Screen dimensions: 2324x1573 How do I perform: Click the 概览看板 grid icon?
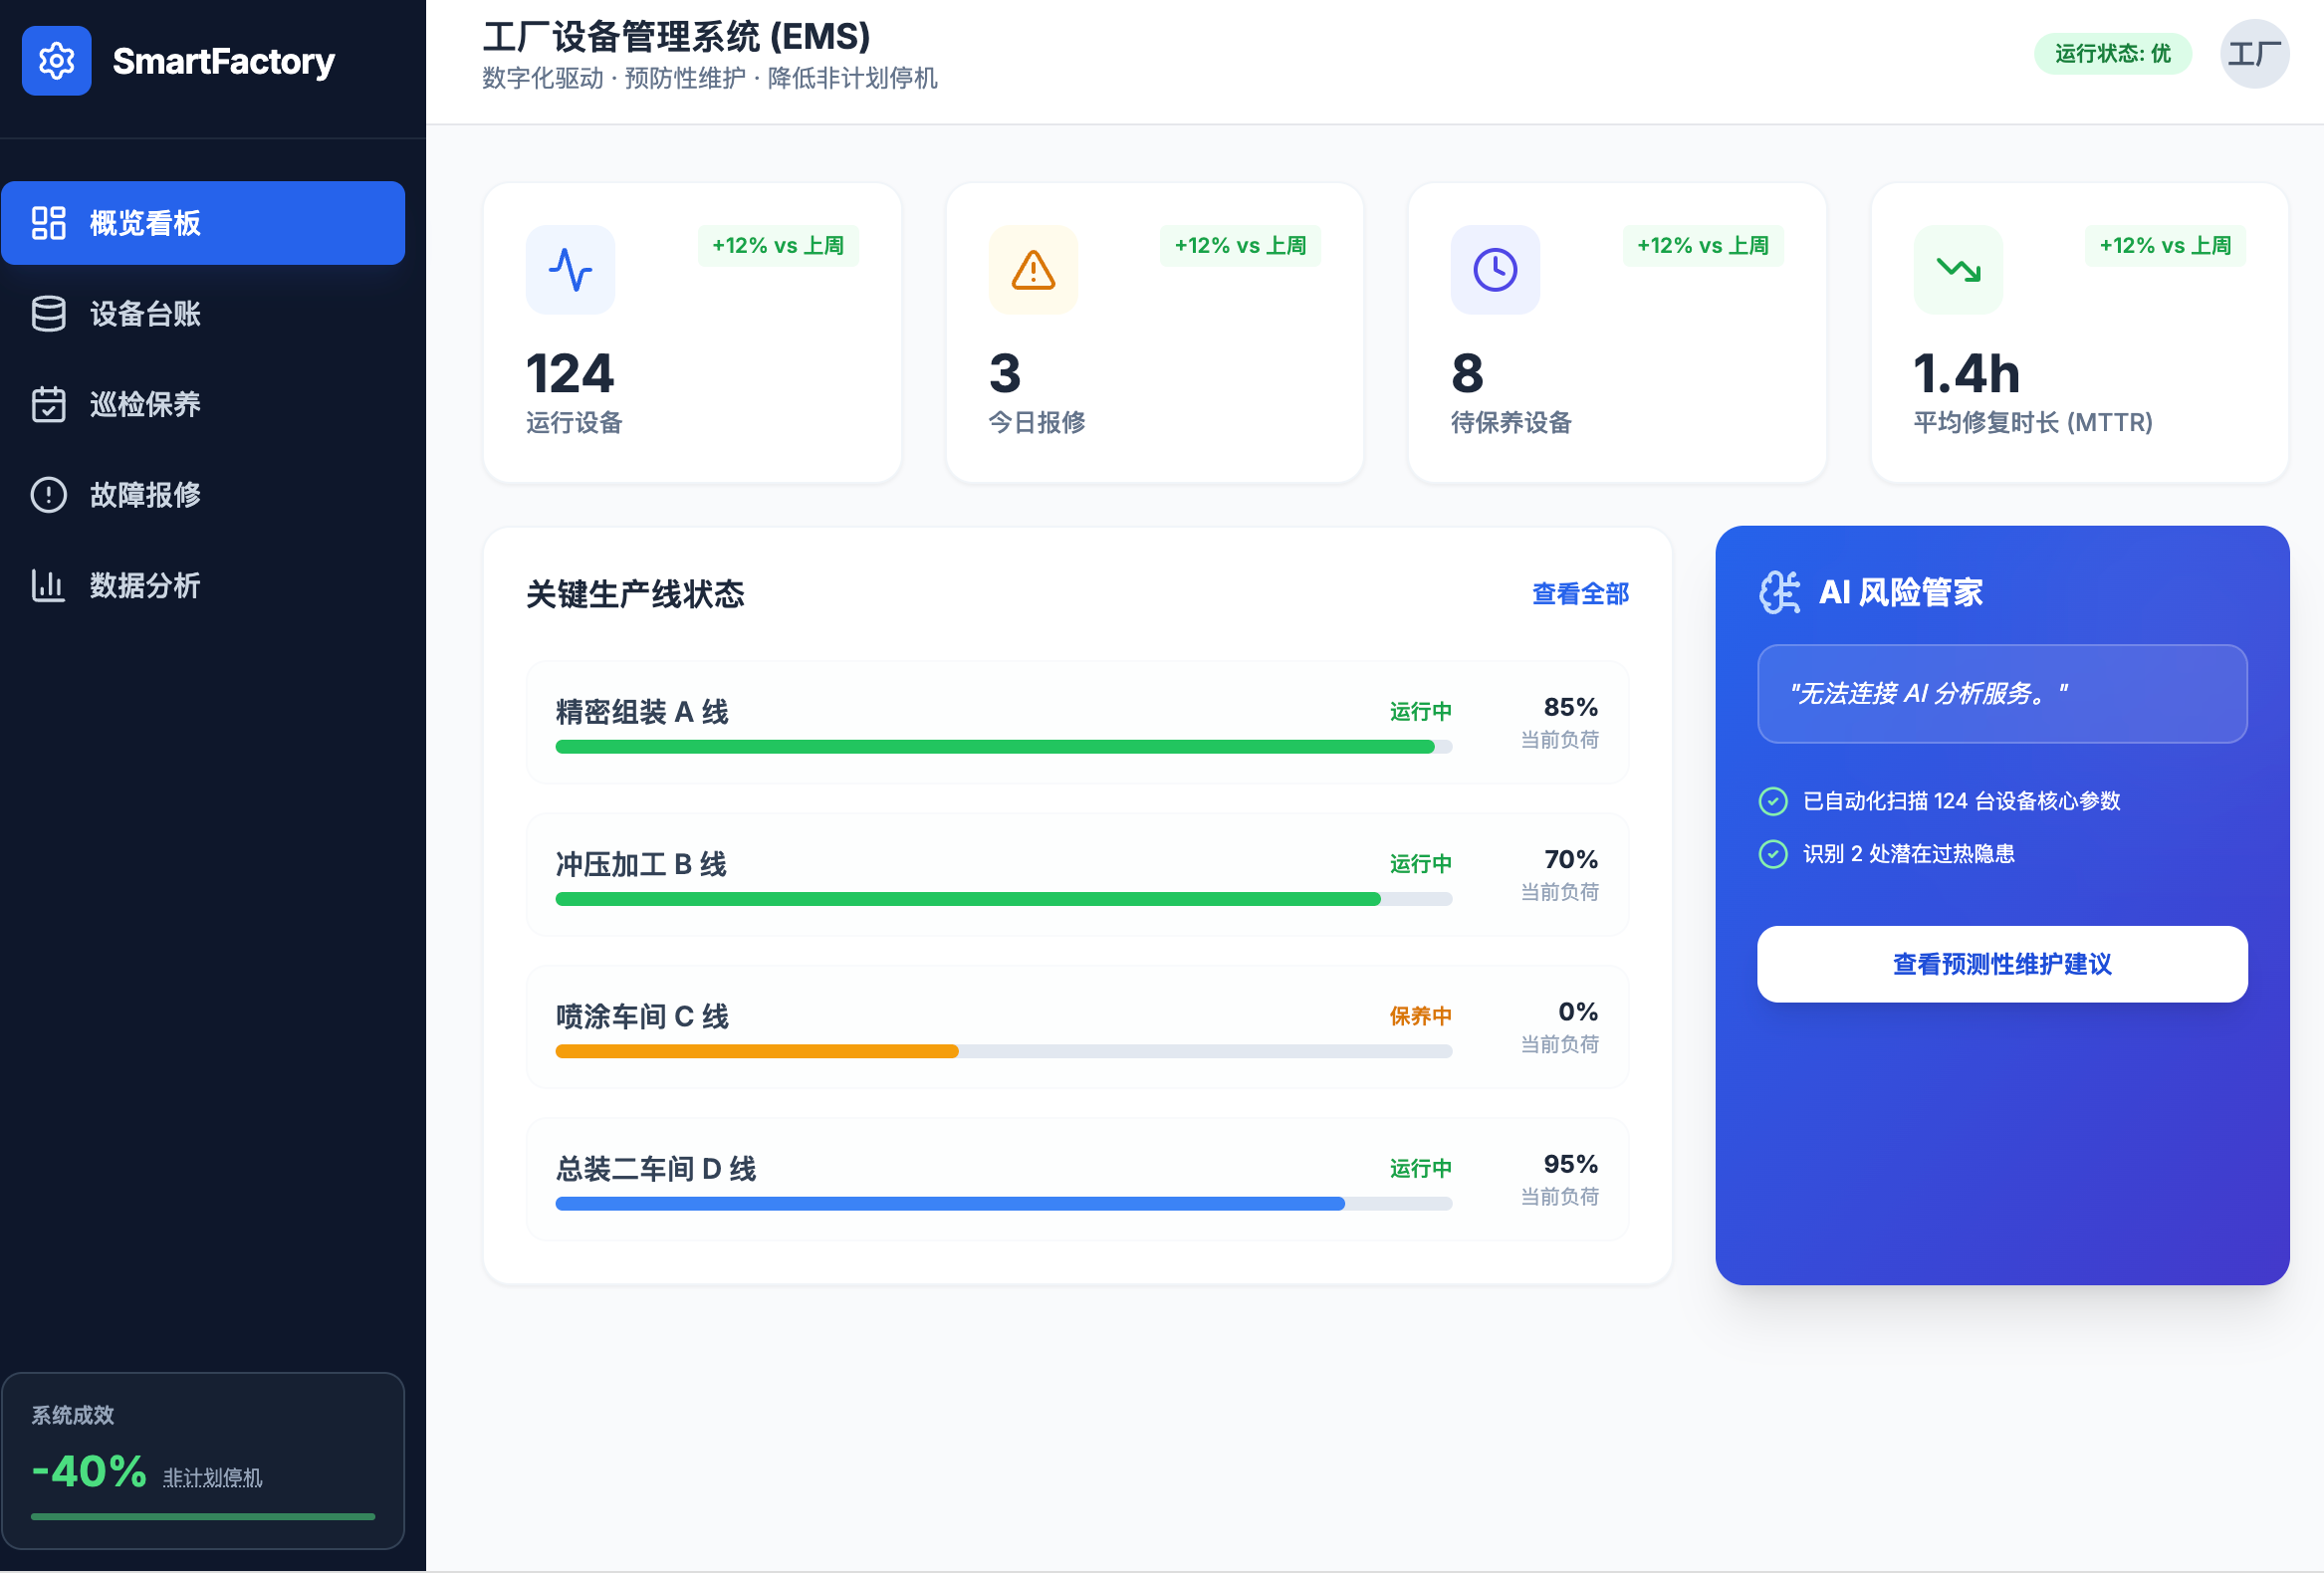click(x=48, y=223)
